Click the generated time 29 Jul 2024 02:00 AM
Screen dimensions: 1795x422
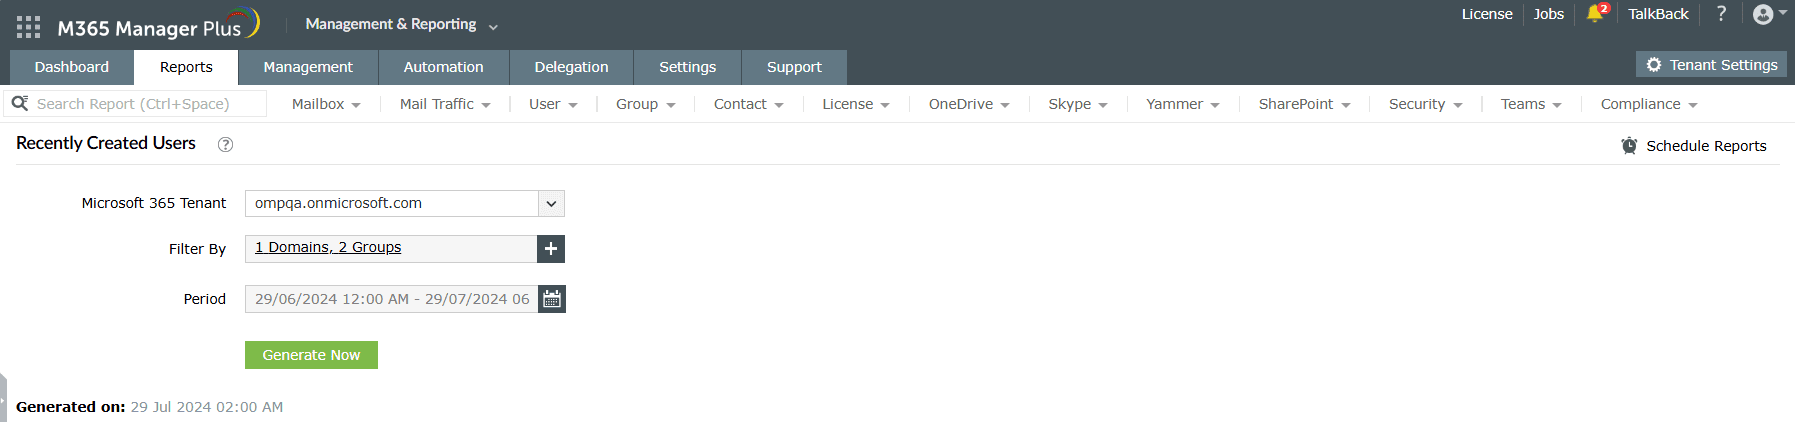click(207, 407)
